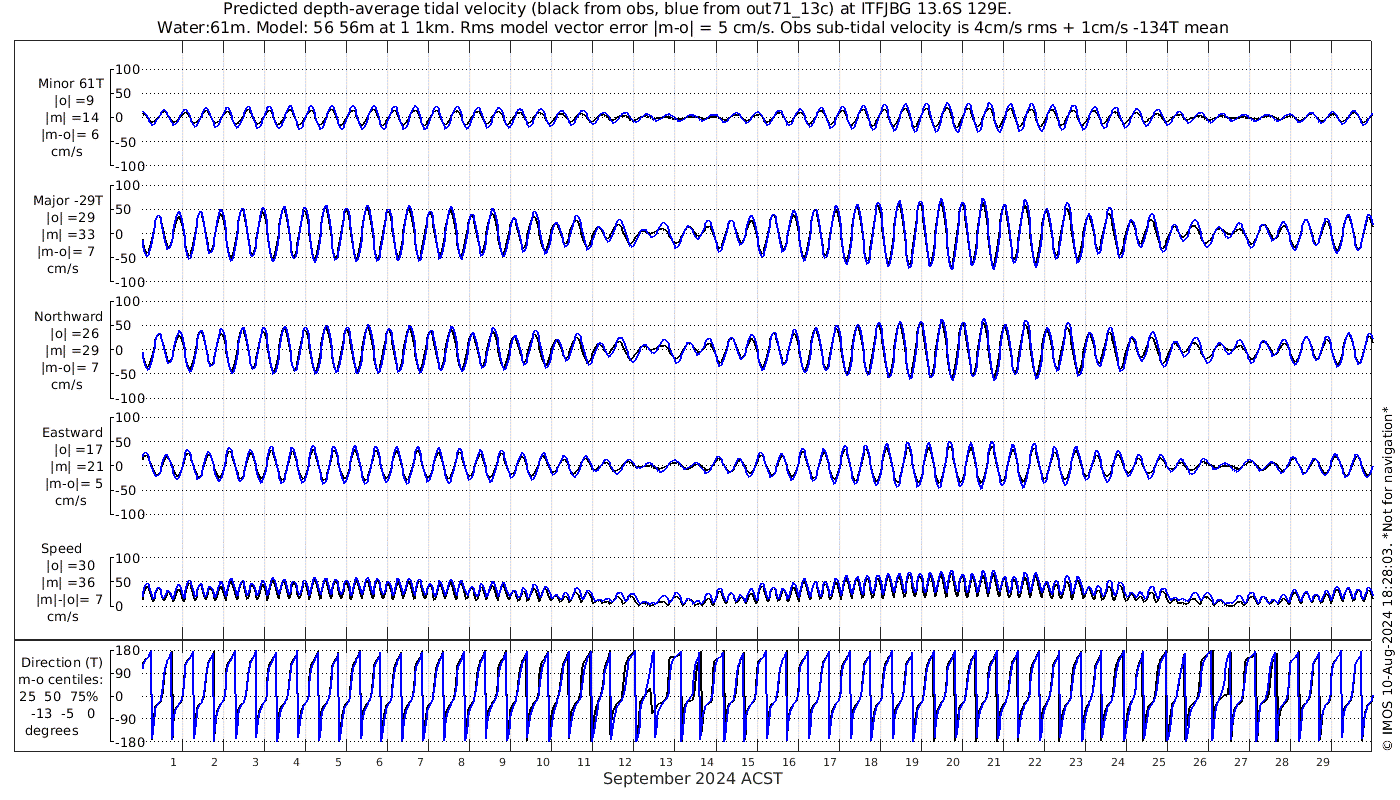Click the 'degrees' unit label
The image size is (1400, 800).
click(x=52, y=730)
